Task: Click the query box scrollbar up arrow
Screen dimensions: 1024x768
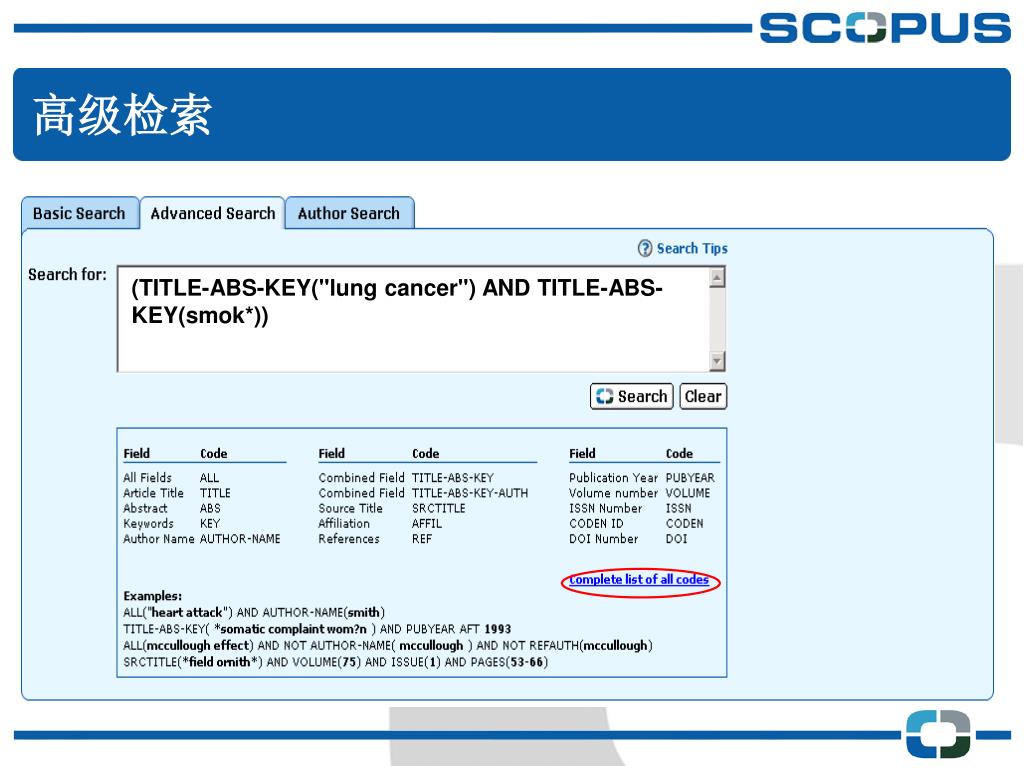Action: coord(717,278)
